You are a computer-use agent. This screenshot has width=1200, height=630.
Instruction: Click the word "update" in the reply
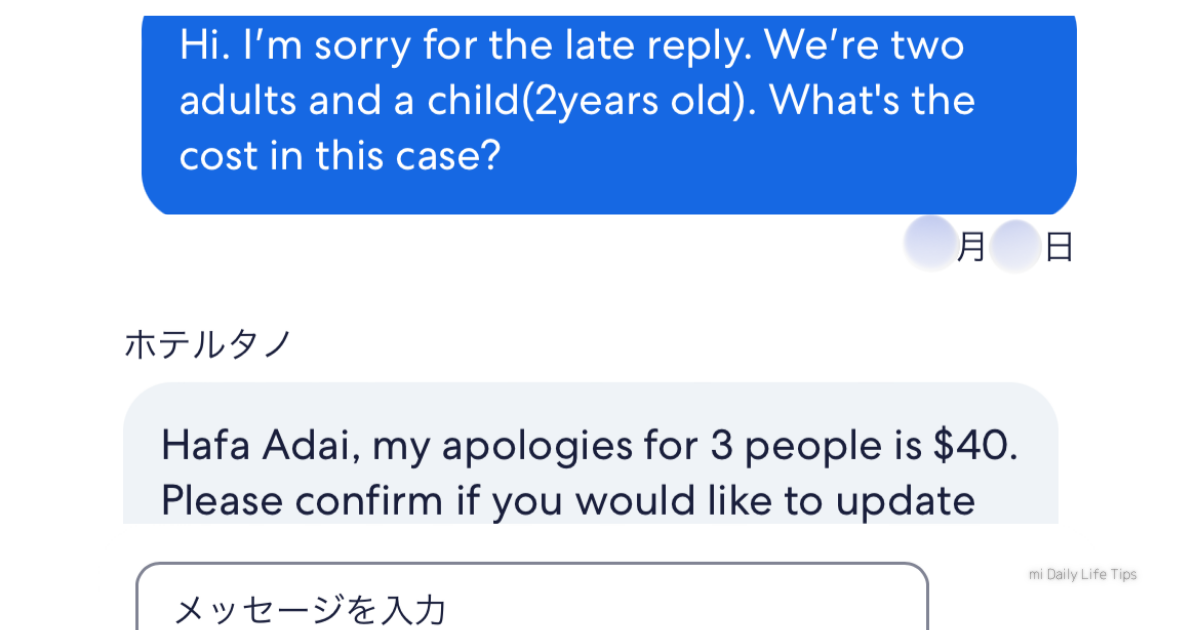[905, 500]
